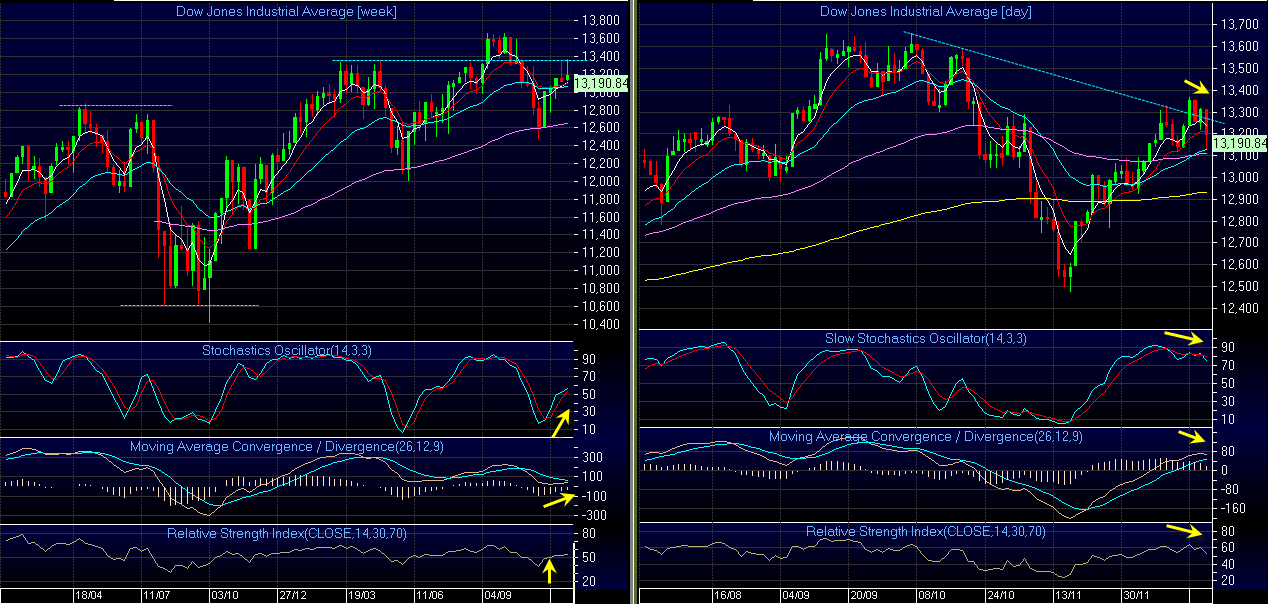Select the 10,400 price axis label
Viewport: 1268px width, 604px height.
point(599,324)
